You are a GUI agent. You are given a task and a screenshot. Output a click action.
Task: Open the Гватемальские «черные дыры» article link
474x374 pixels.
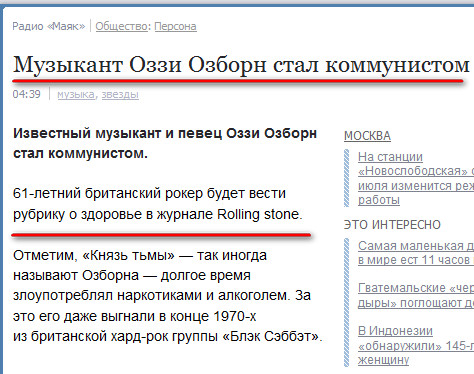tap(416, 295)
